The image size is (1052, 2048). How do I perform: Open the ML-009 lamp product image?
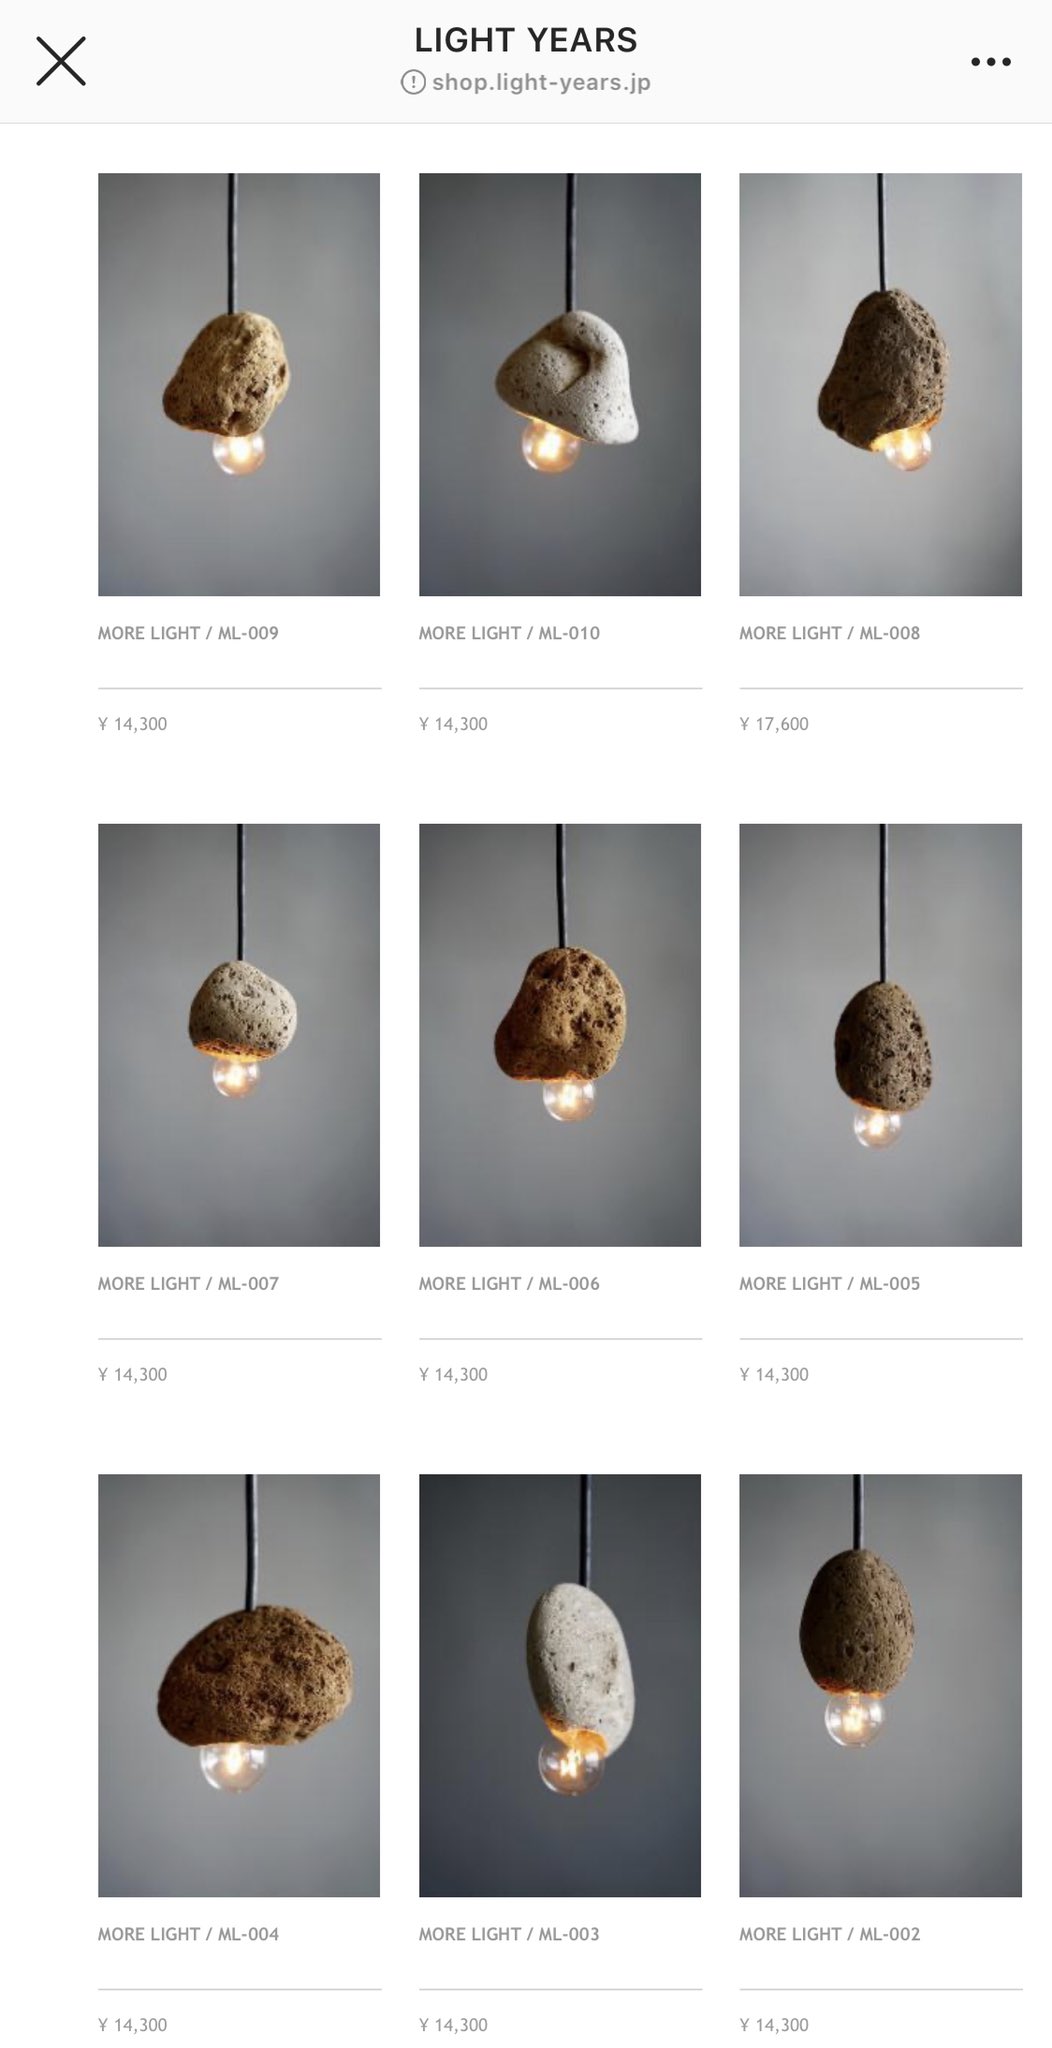pyautogui.click(x=239, y=384)
